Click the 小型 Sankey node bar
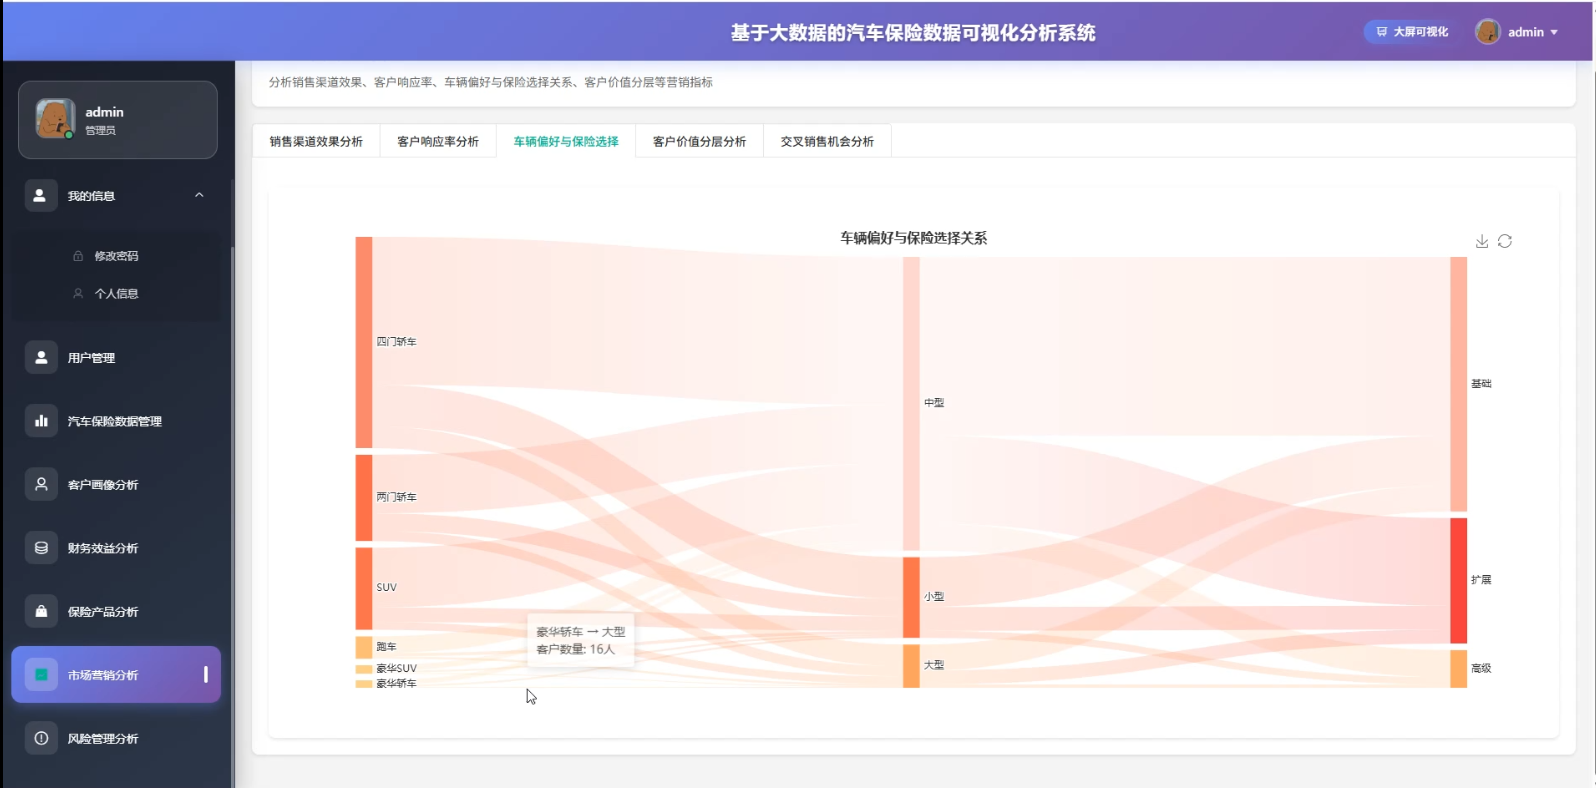The height and width of the screenshot is (788, 1596). click(x=911, y=597)
